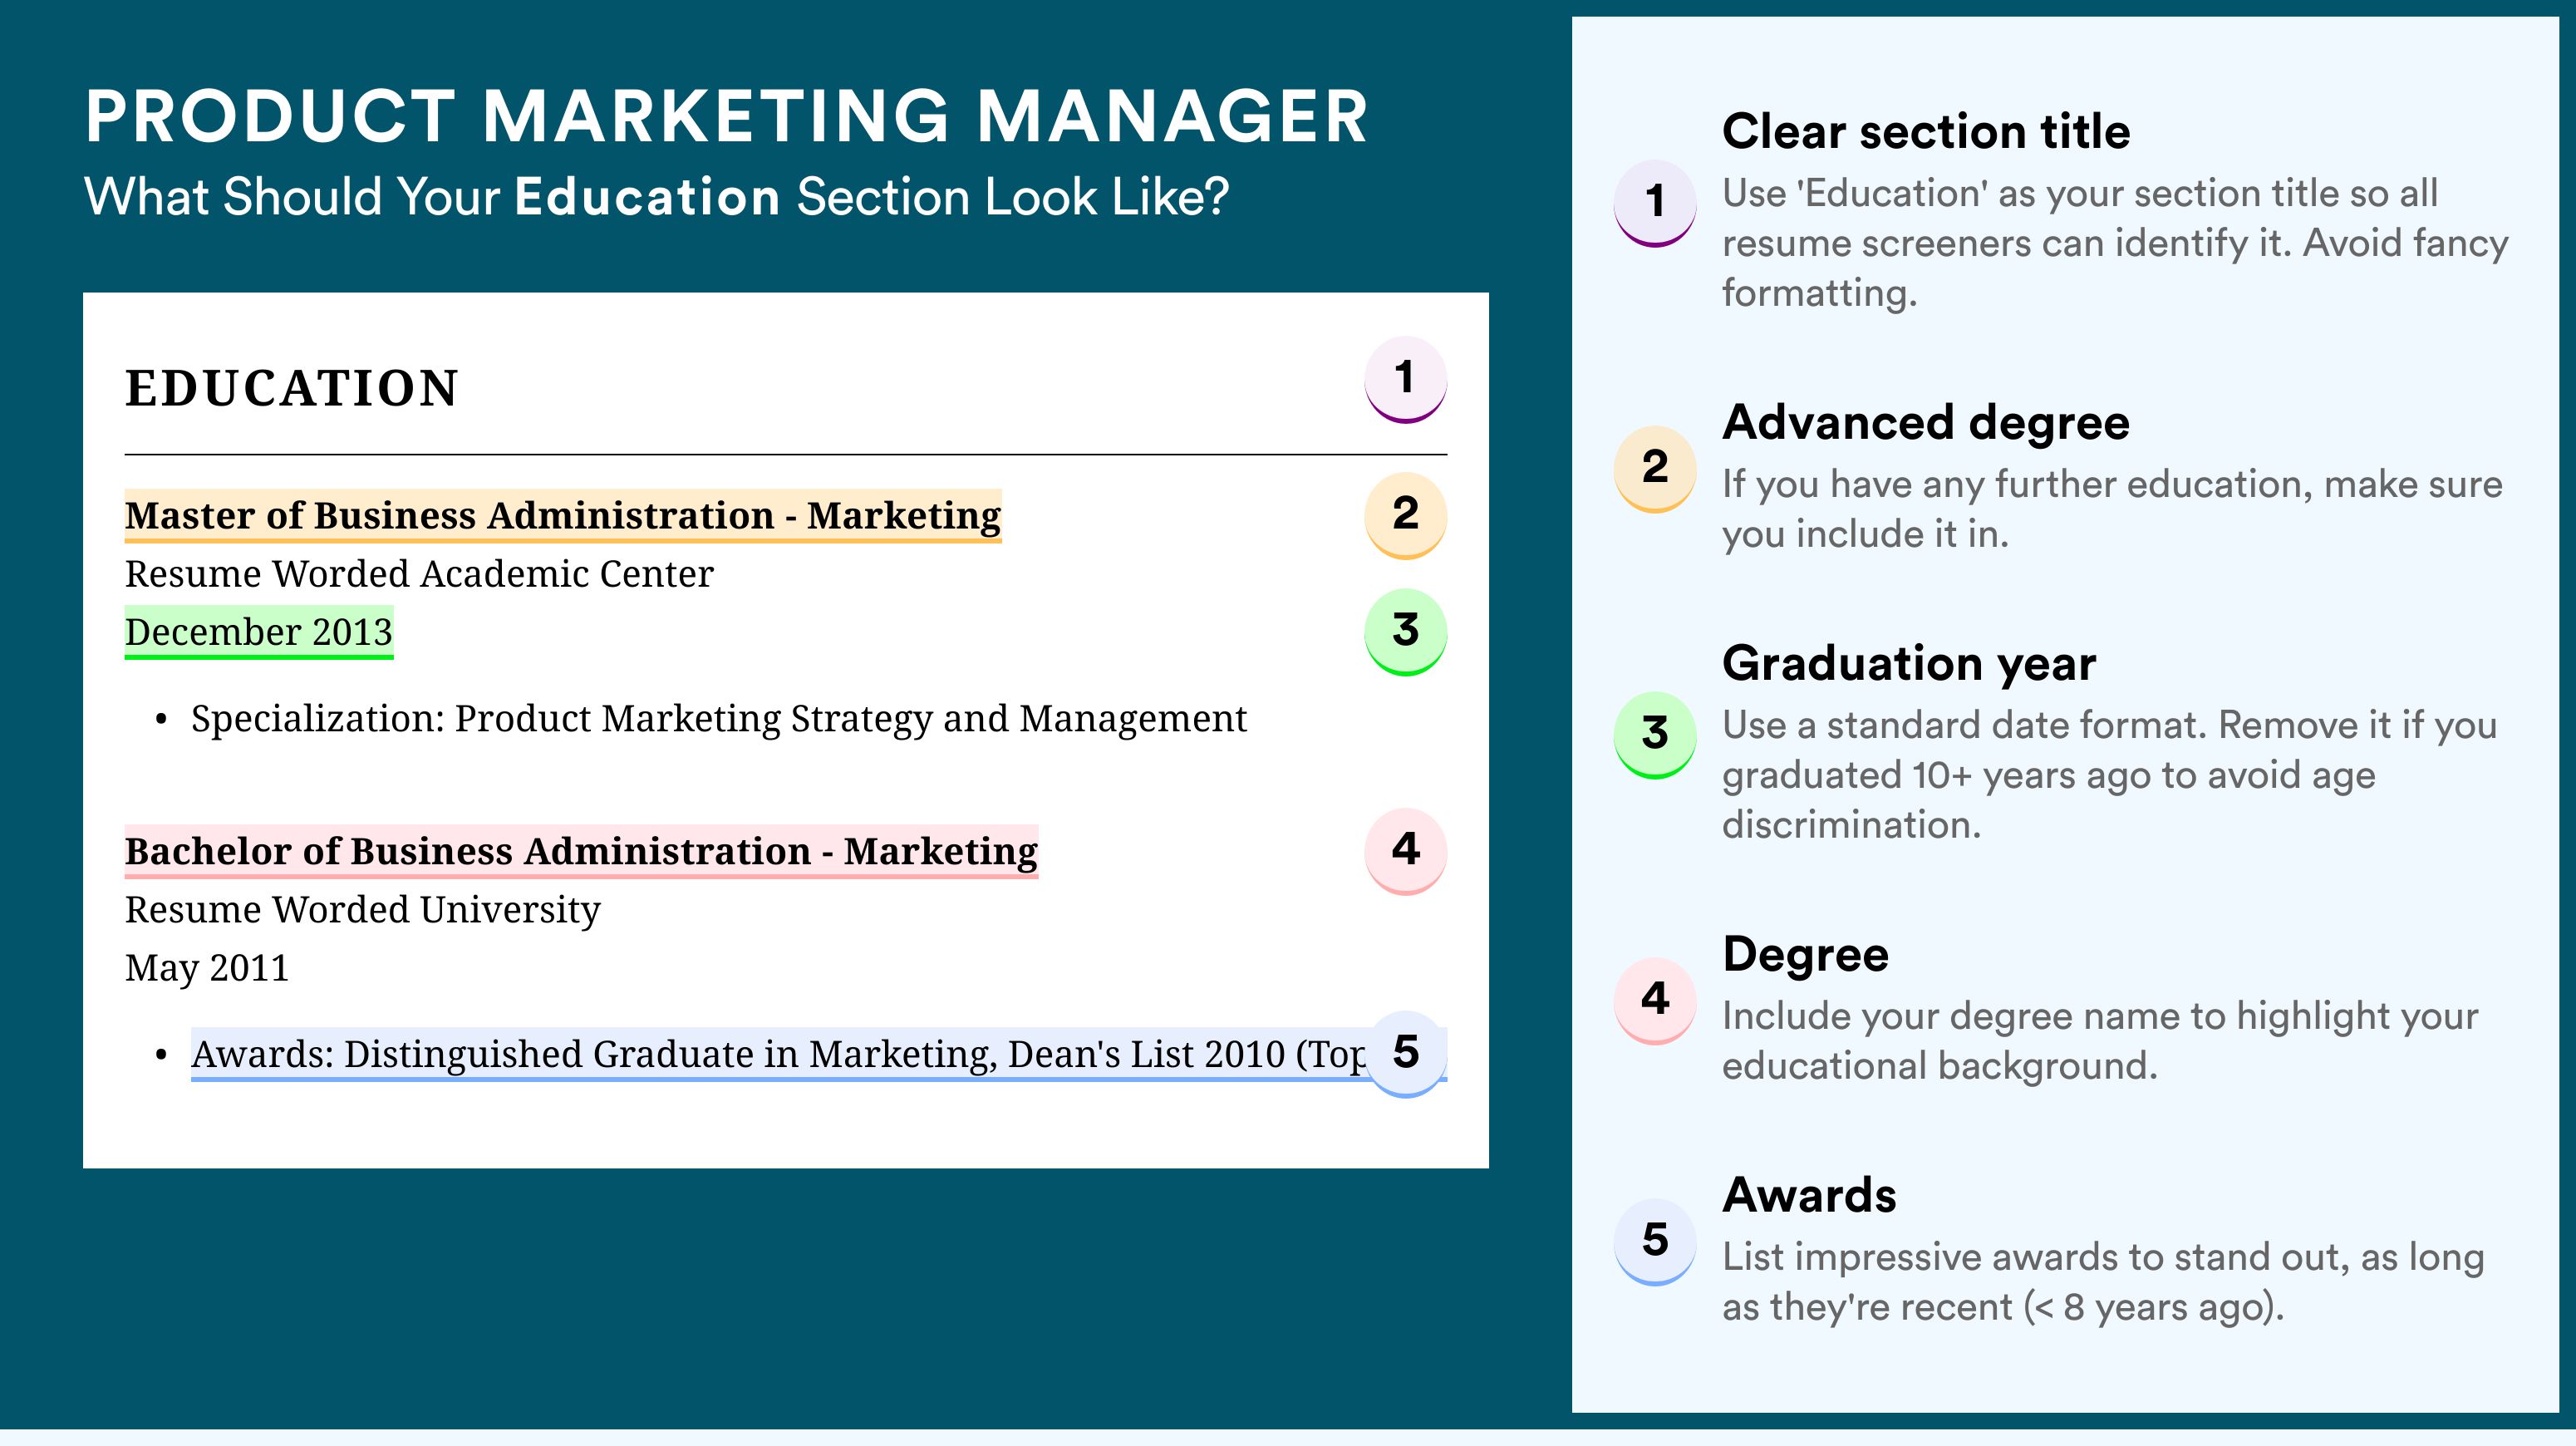Click purple badge 1 next to Clear section title
2576x1446 pixels.
pyautogui.click(x=1654, y=201)
